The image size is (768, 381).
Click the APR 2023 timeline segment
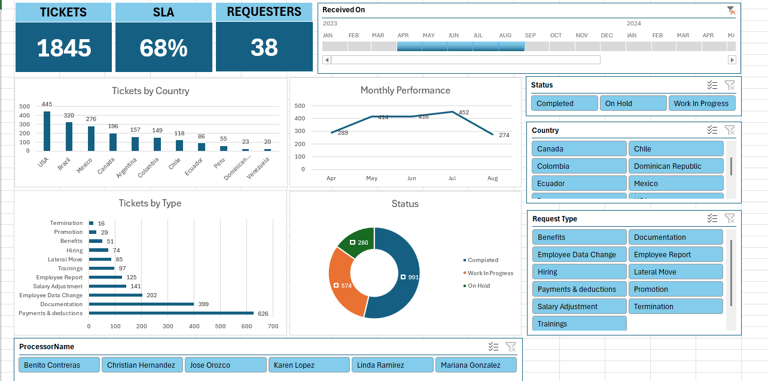(409, 47)
